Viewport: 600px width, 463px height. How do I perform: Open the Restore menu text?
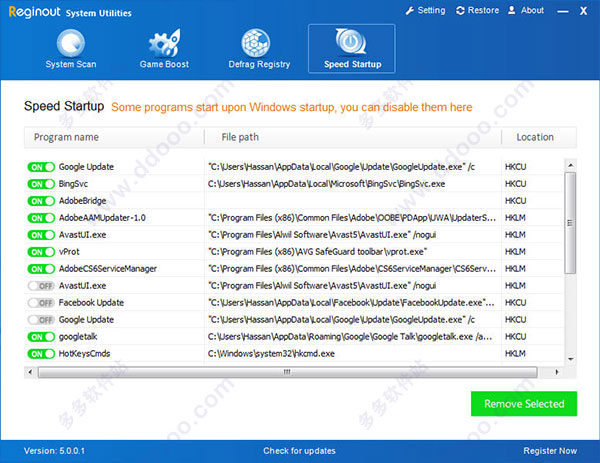(483, 10)
